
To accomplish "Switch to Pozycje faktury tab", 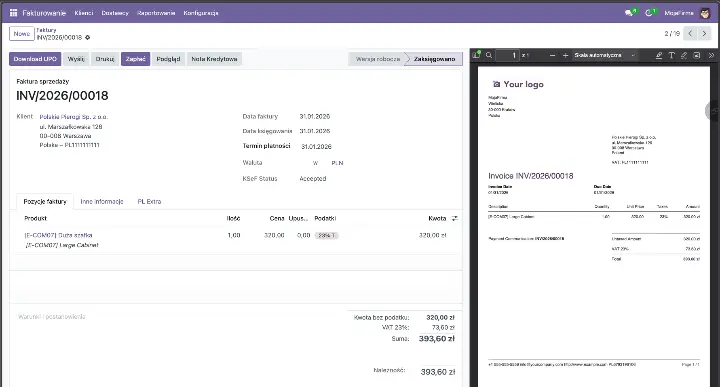I will pyautogui.click(x=45, y=202).
